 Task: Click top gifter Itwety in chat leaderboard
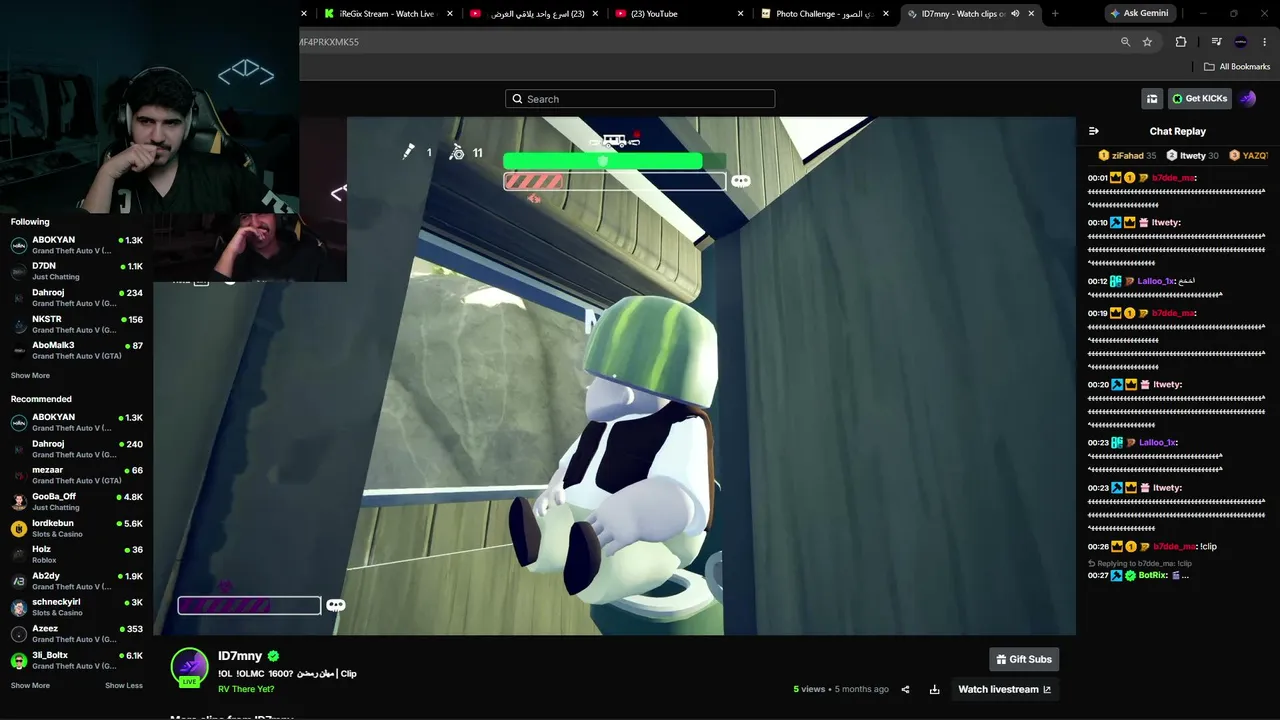(1192, 156)
